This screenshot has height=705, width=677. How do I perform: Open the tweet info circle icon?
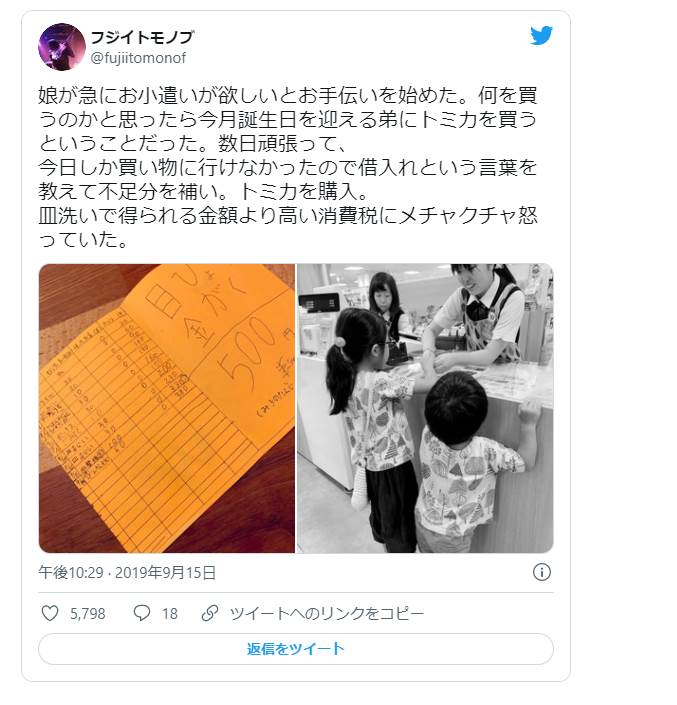point(542,572)
